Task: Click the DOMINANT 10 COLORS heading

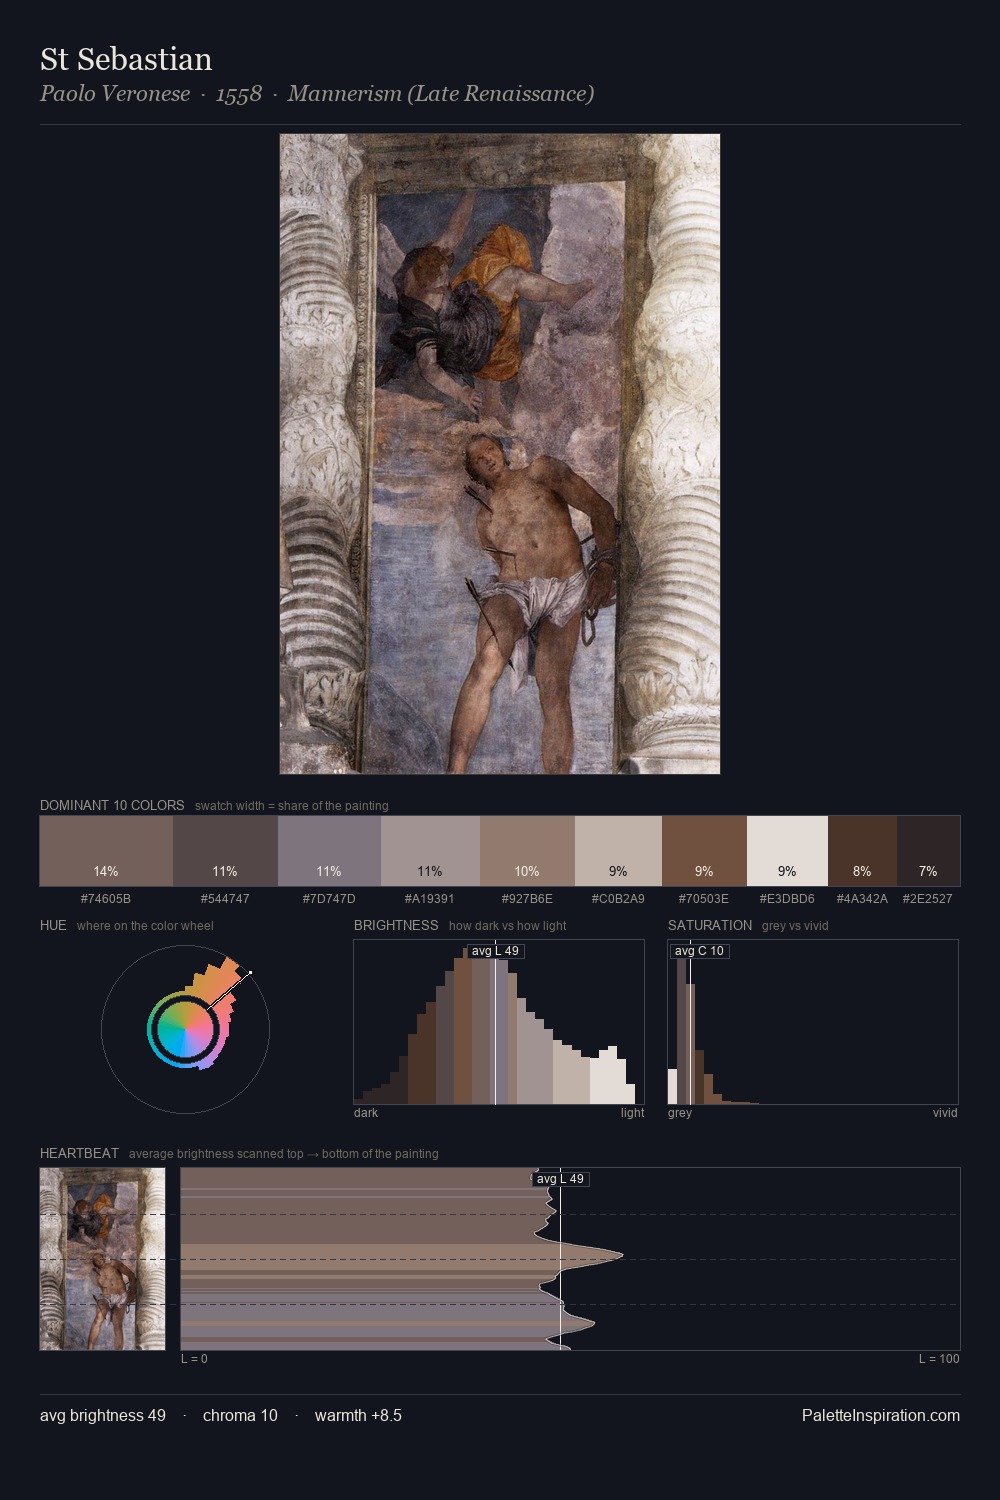Action: [x=112, y=805]
